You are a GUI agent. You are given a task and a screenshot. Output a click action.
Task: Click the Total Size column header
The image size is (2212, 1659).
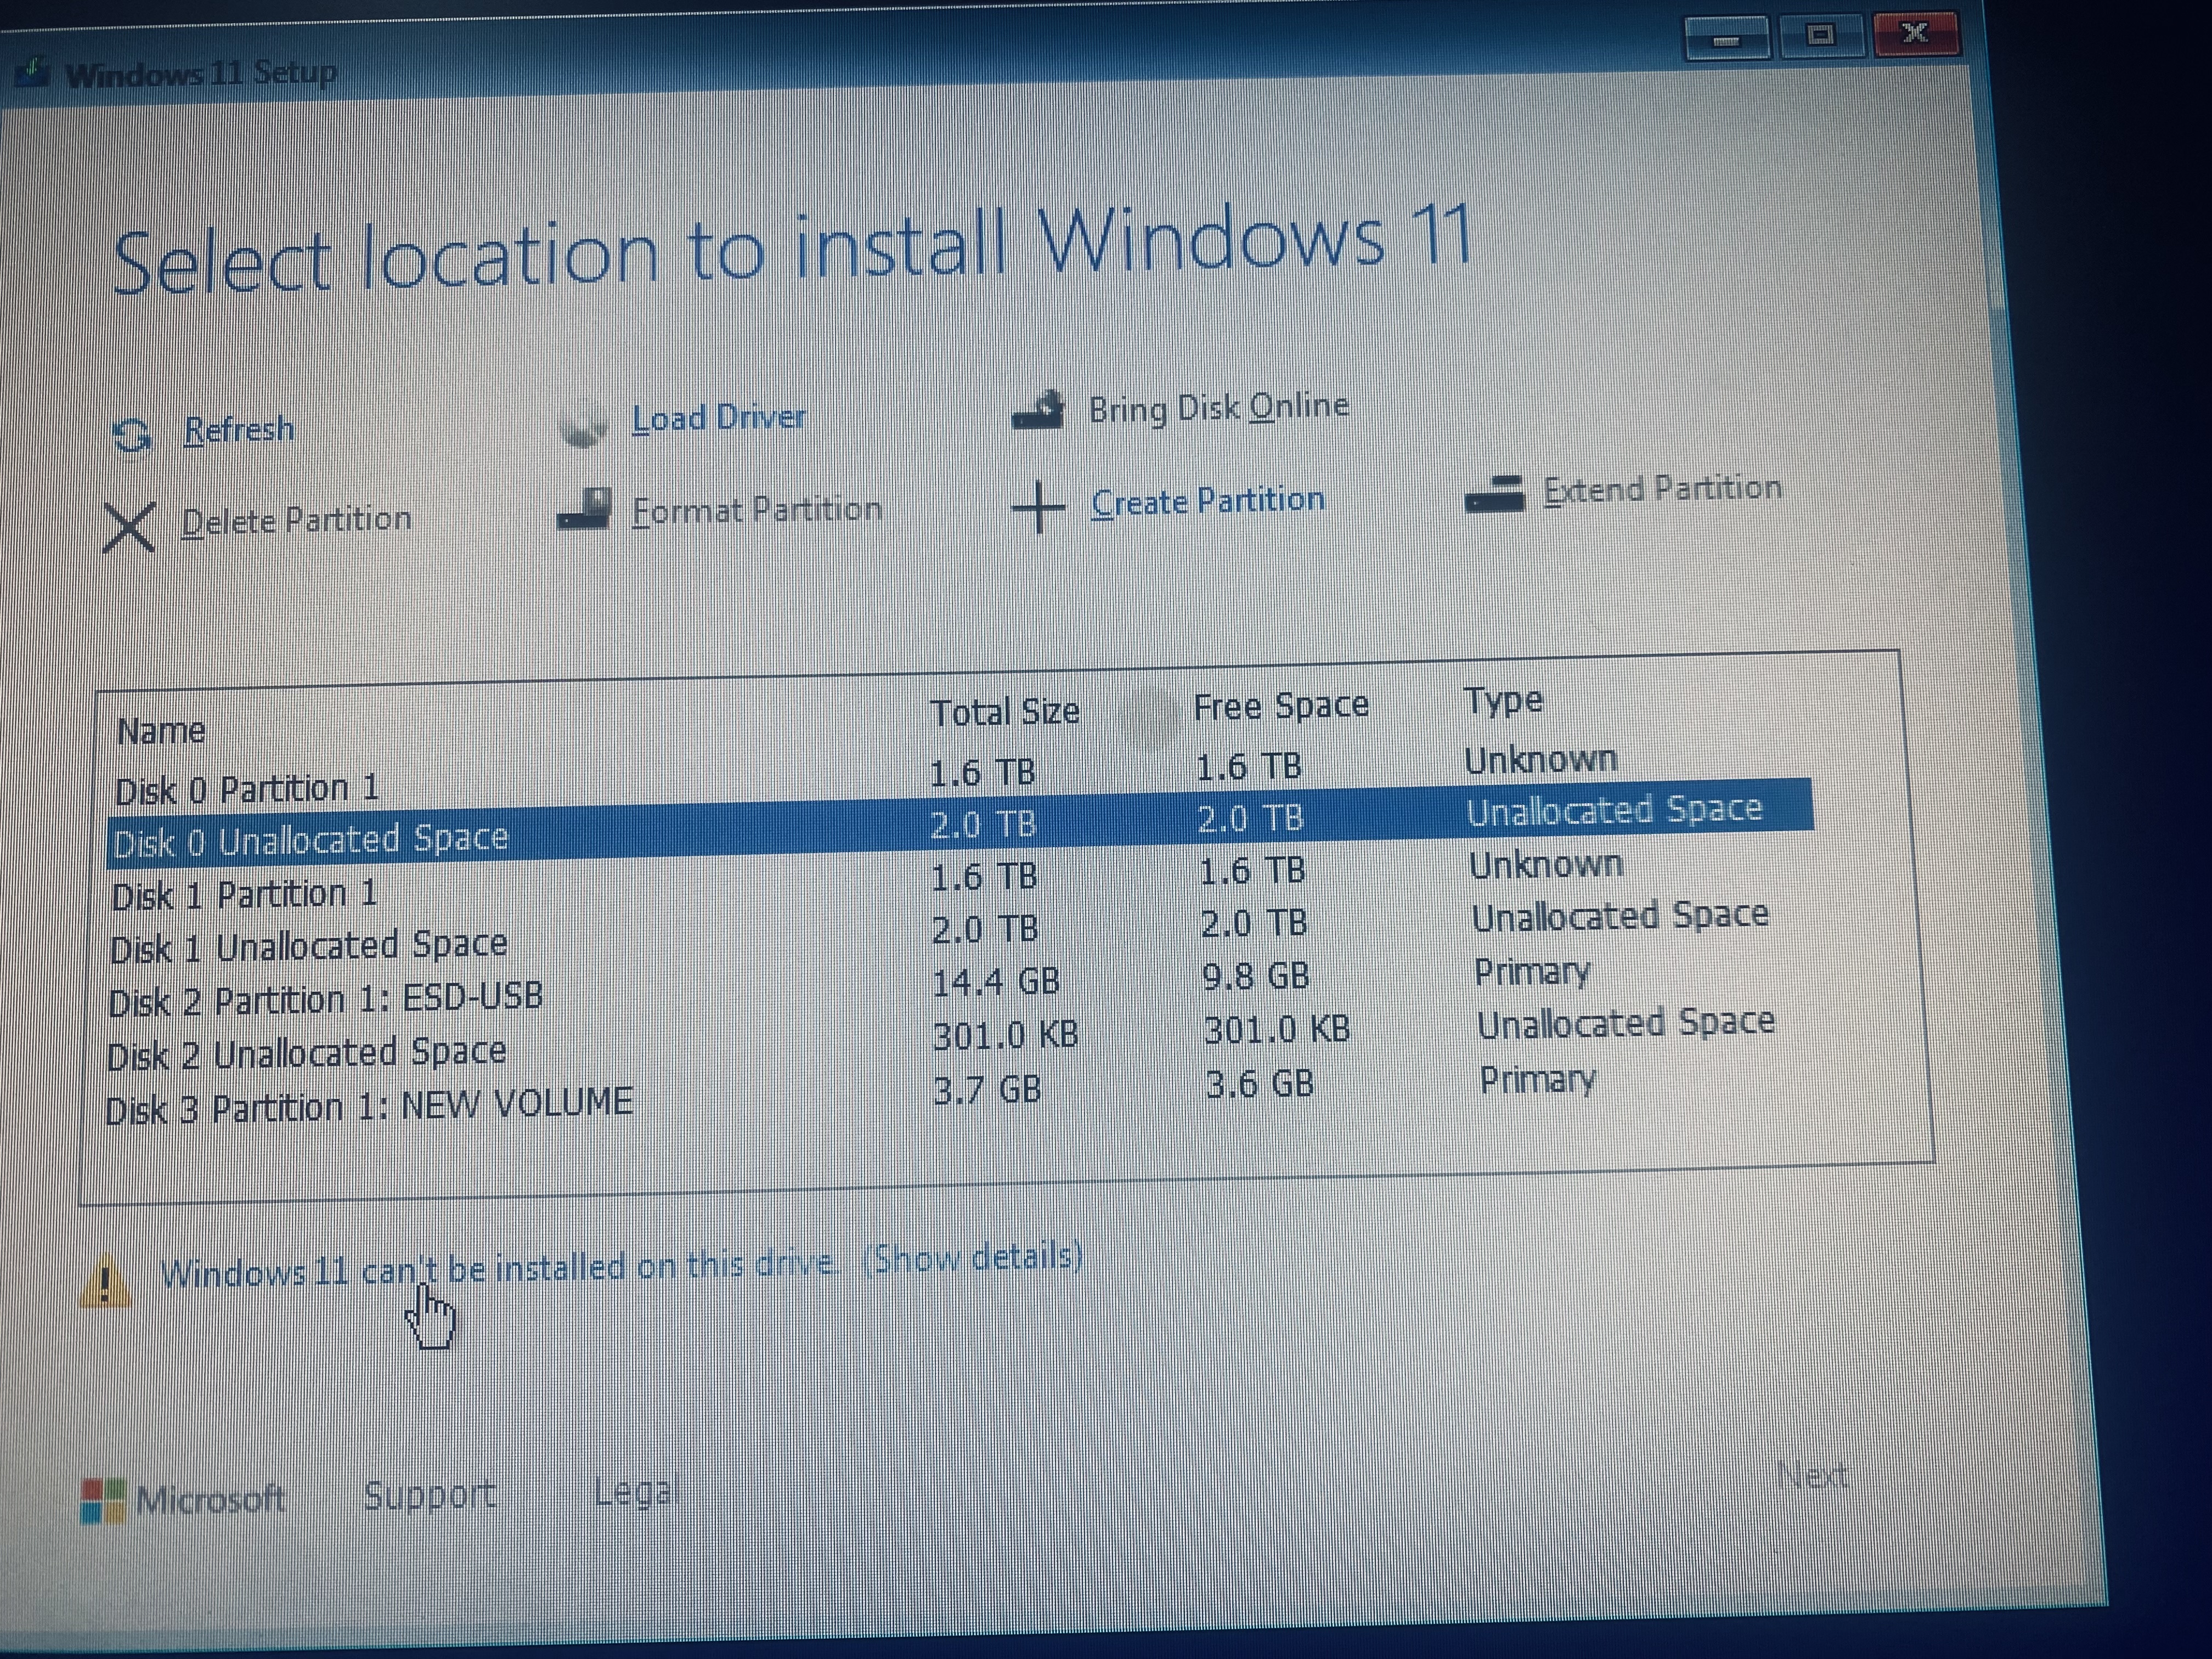pyautogui.click(x=1005, y=712)
